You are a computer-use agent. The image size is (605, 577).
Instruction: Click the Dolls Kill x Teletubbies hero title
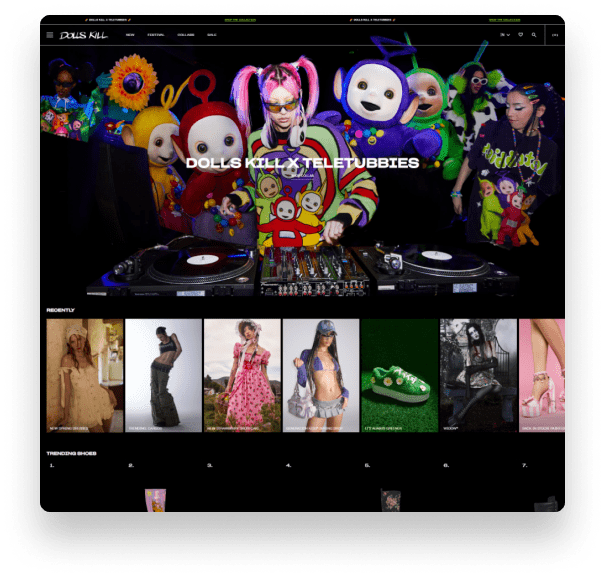point(302,163)
